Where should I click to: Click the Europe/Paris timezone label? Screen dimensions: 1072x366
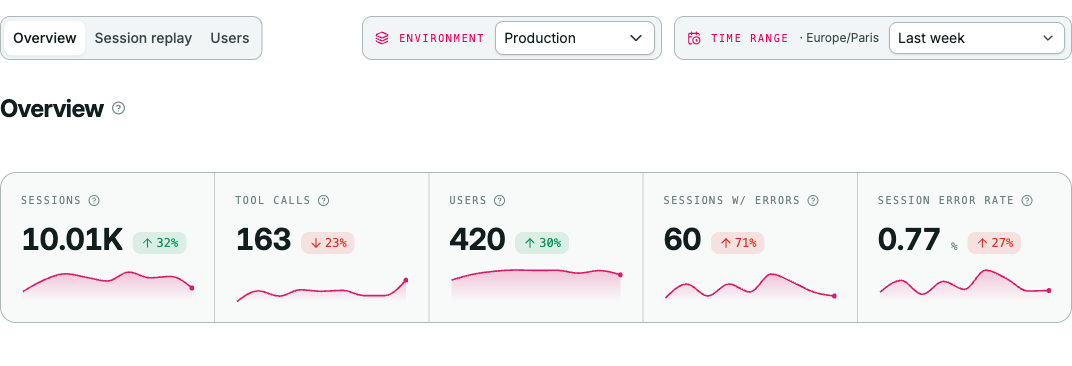842,38
